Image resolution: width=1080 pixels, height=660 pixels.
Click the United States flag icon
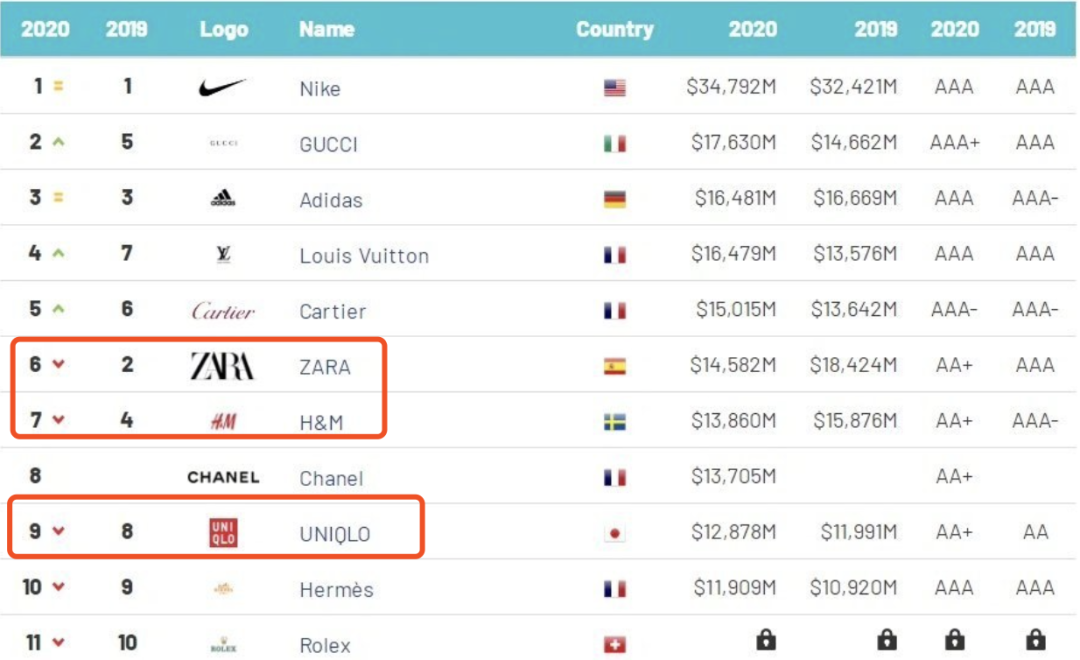point(615,88)
